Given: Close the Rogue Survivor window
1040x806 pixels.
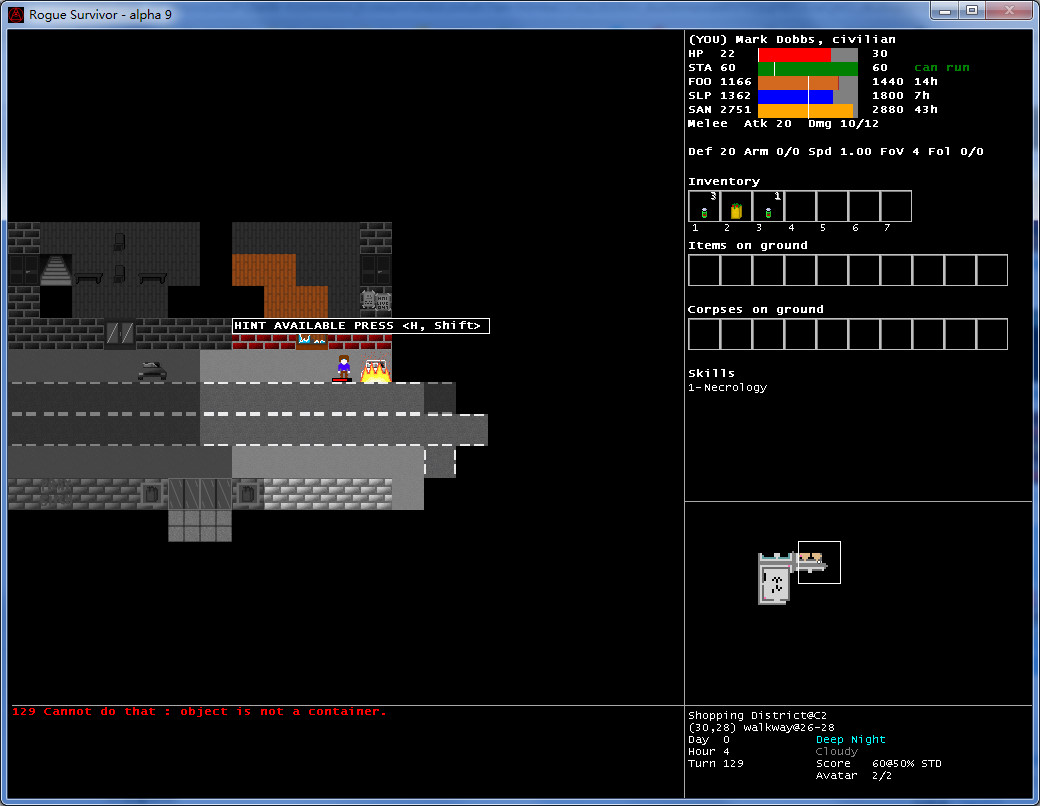Looking at the screenshot, I should [x=1009, y=11].
